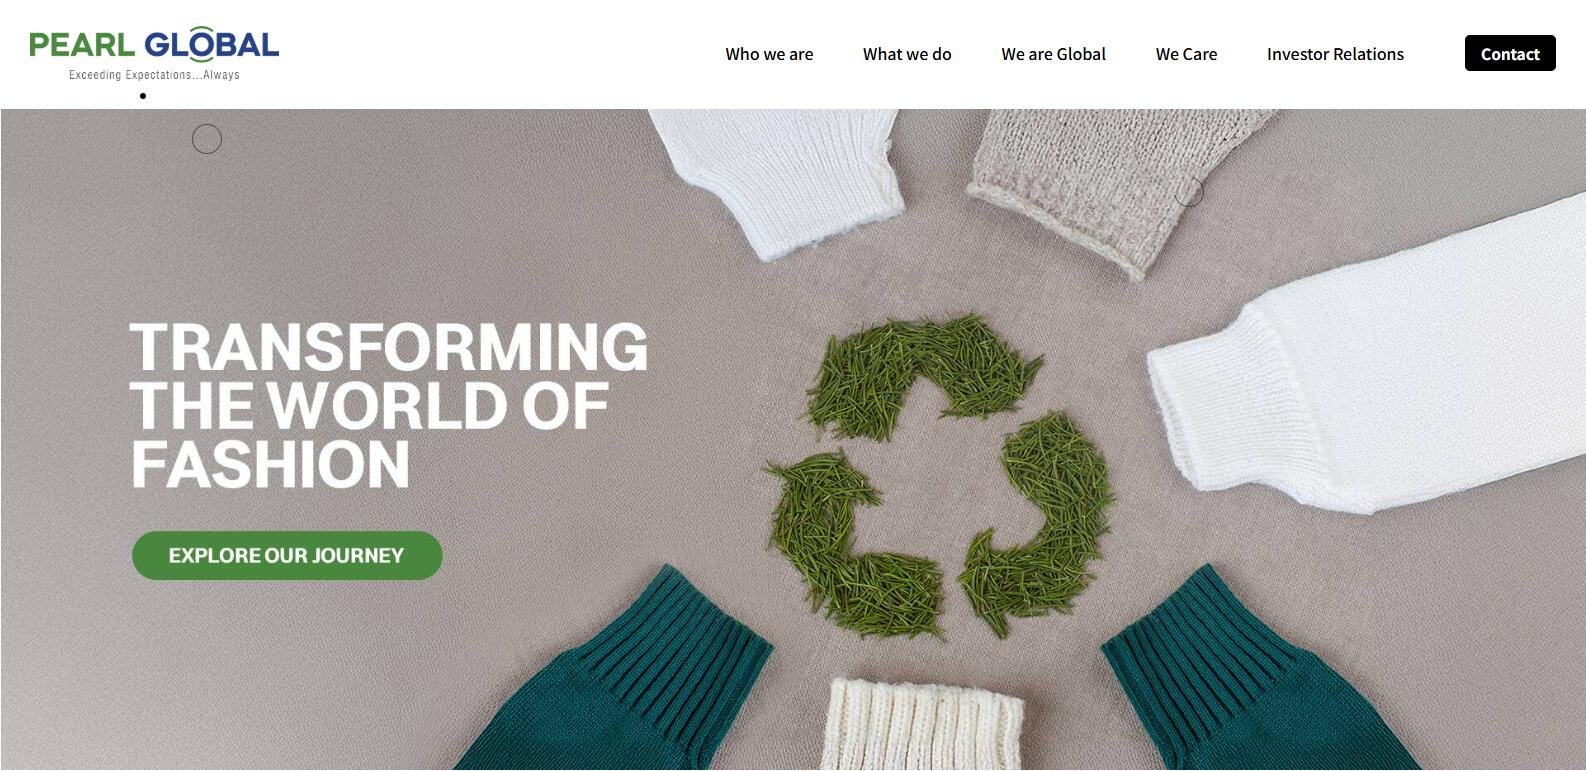This screenshot has height=771, width=1586.
Task: Click the cream ribbed sleeve at bottom center
Action: click(x=921, y=725)
